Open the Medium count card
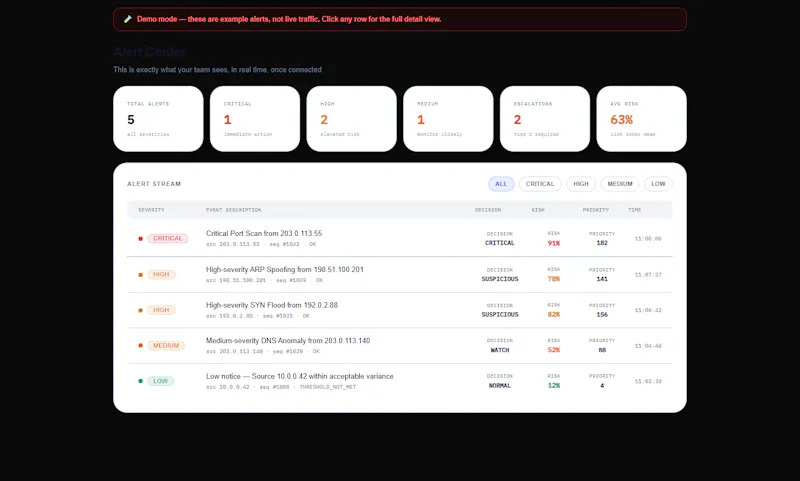800x481 pixels. [448, 118]
